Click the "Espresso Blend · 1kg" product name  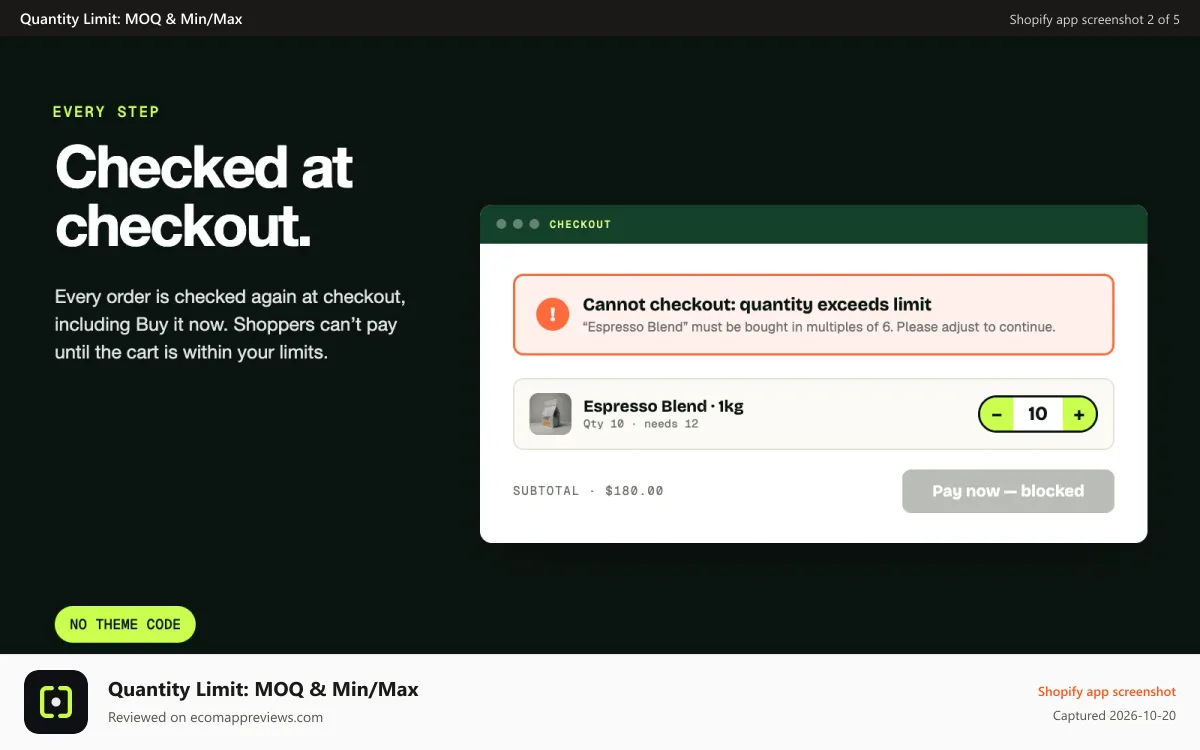coord(664,406)
